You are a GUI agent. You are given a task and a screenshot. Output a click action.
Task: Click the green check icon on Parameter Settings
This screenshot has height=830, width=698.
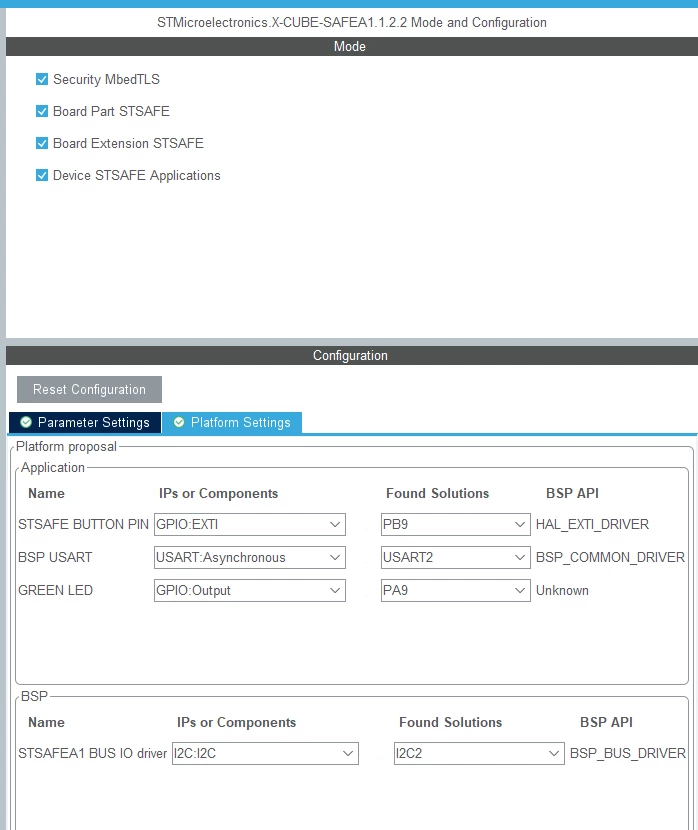tap(25, 422)
